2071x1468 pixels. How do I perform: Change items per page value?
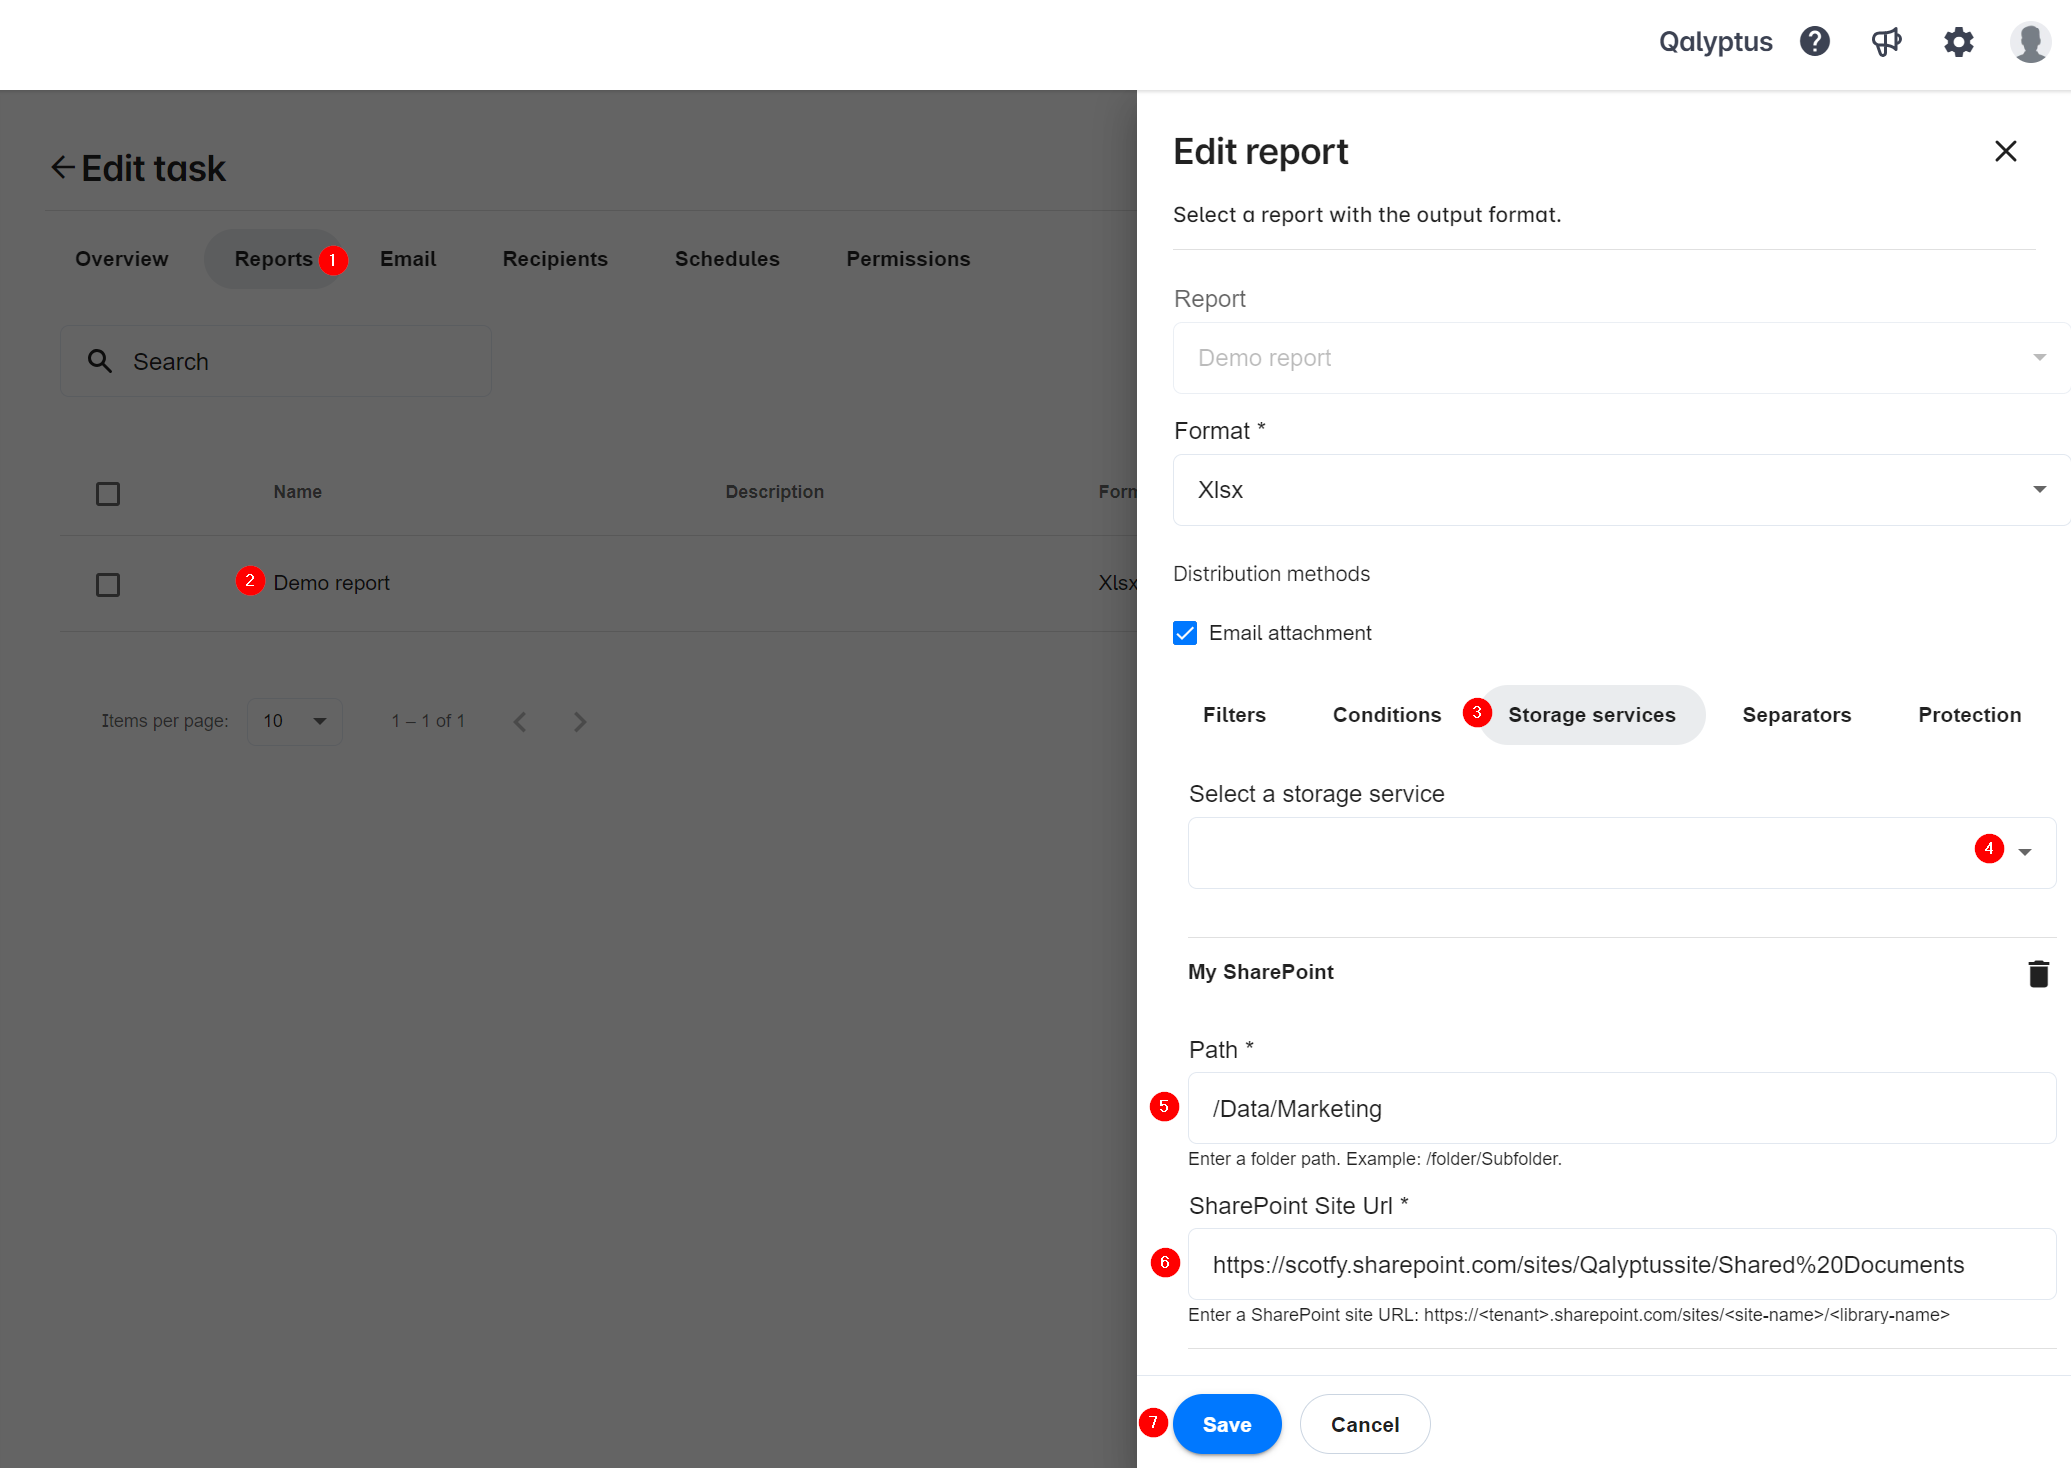(294, 721)
